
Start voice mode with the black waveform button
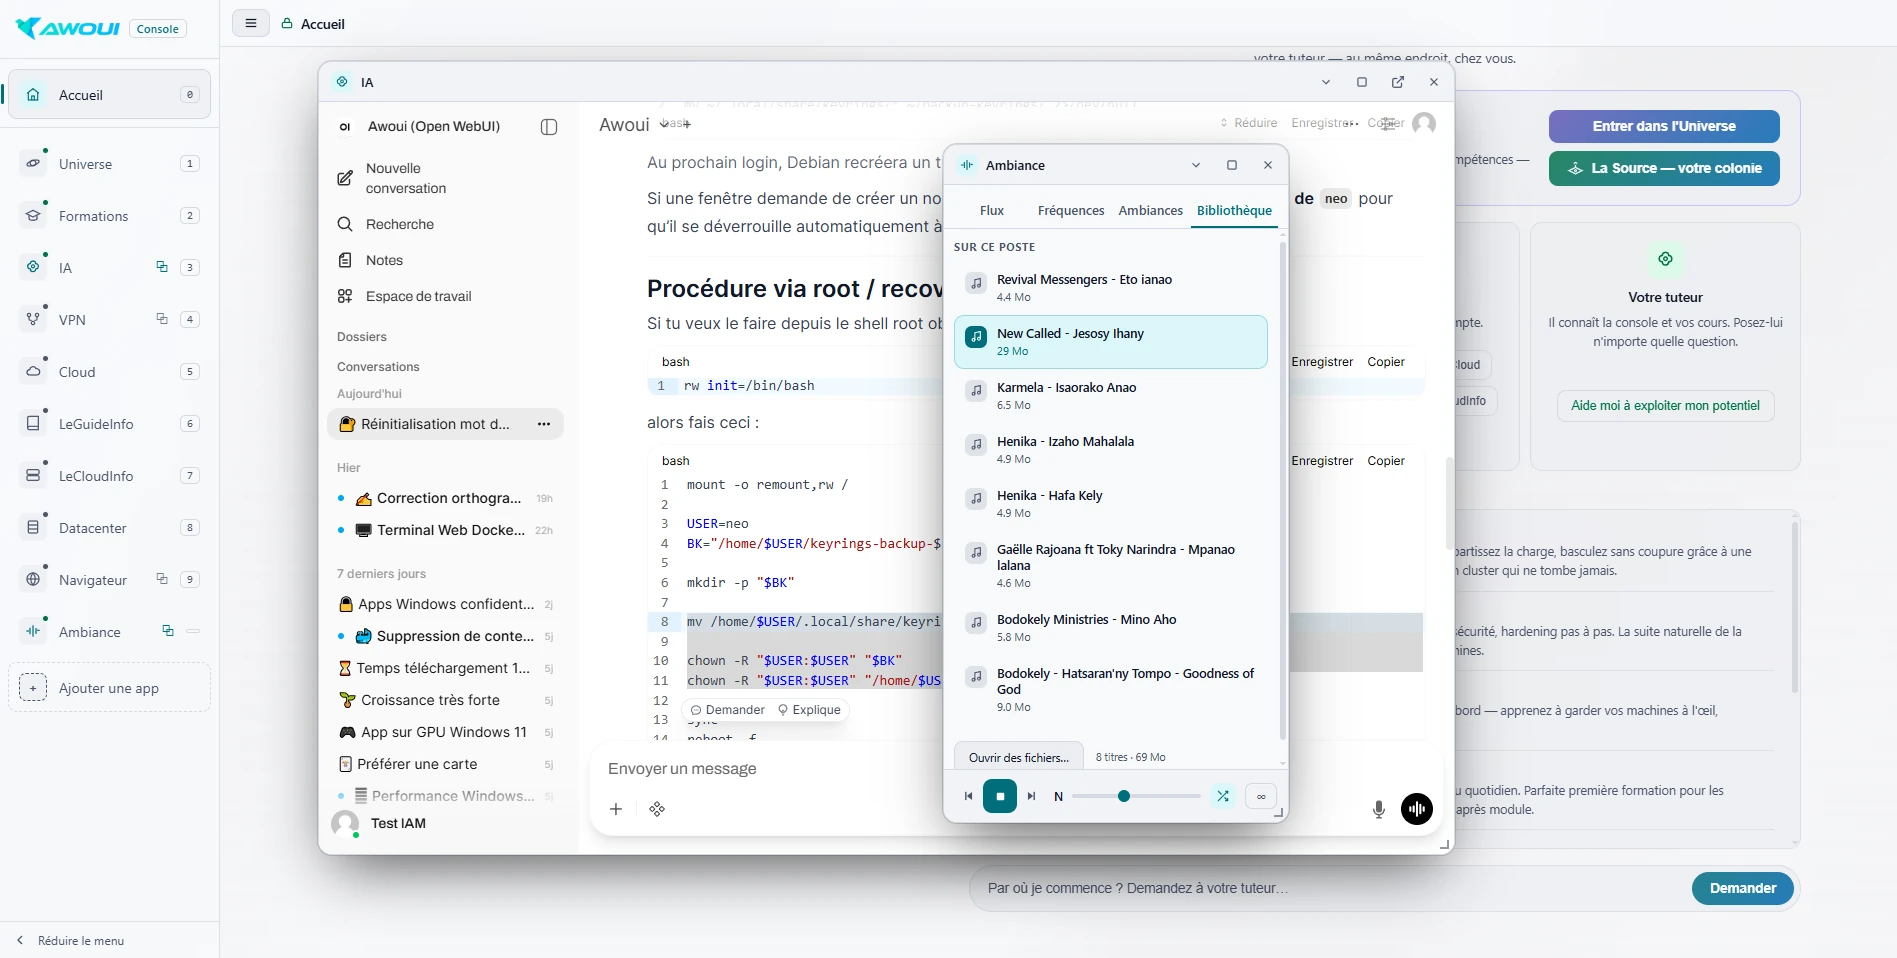click(x=1417, y=809)
